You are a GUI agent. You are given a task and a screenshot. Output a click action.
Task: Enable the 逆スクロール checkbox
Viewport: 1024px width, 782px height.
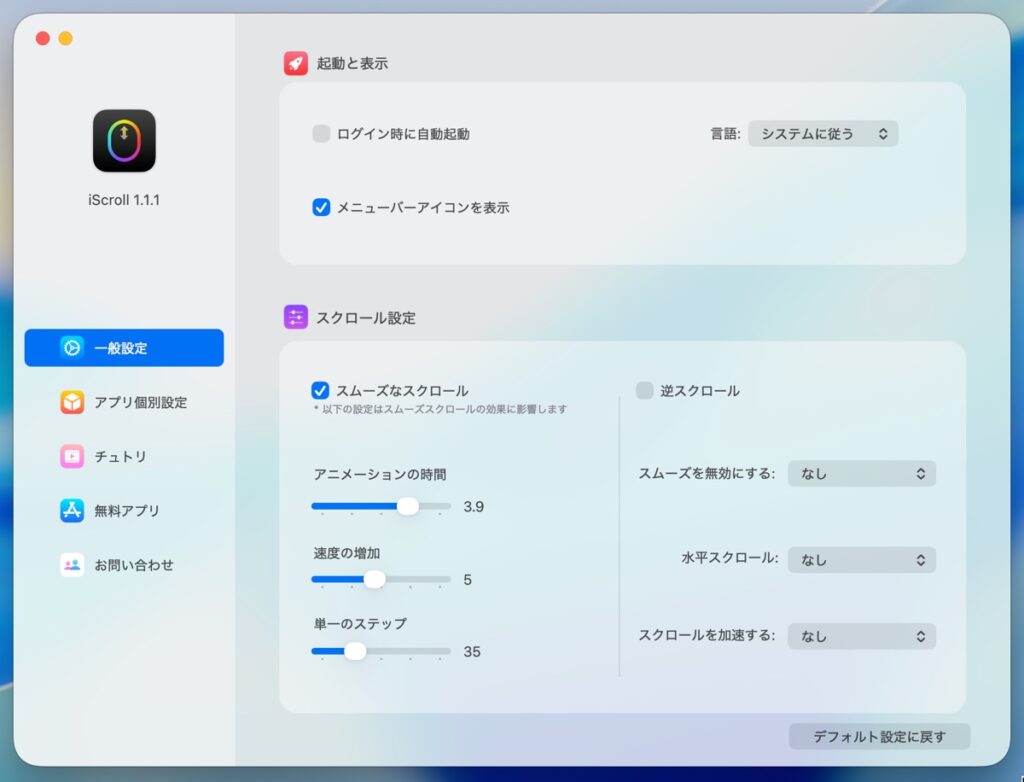[645, 391]
